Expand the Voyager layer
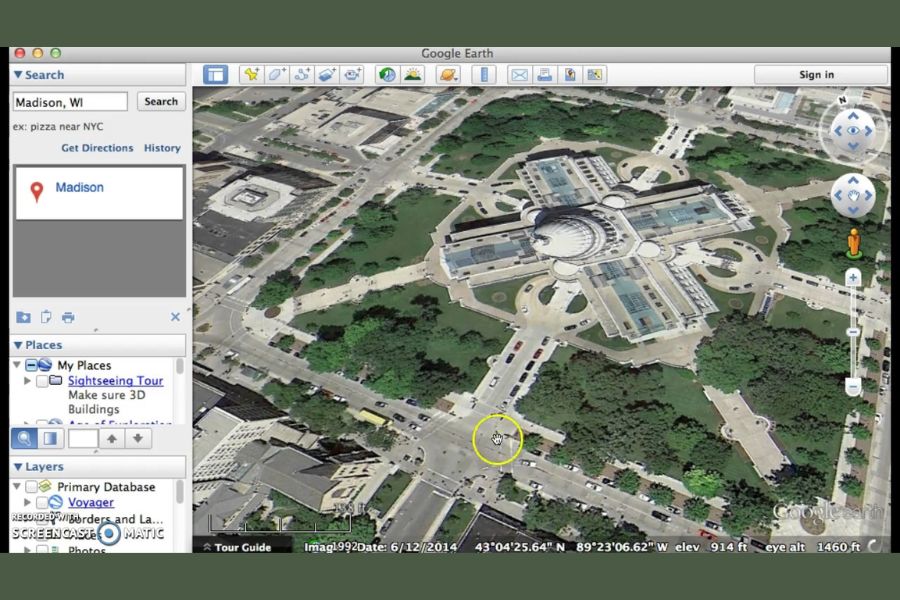900x600 pixels. (27, 502)
